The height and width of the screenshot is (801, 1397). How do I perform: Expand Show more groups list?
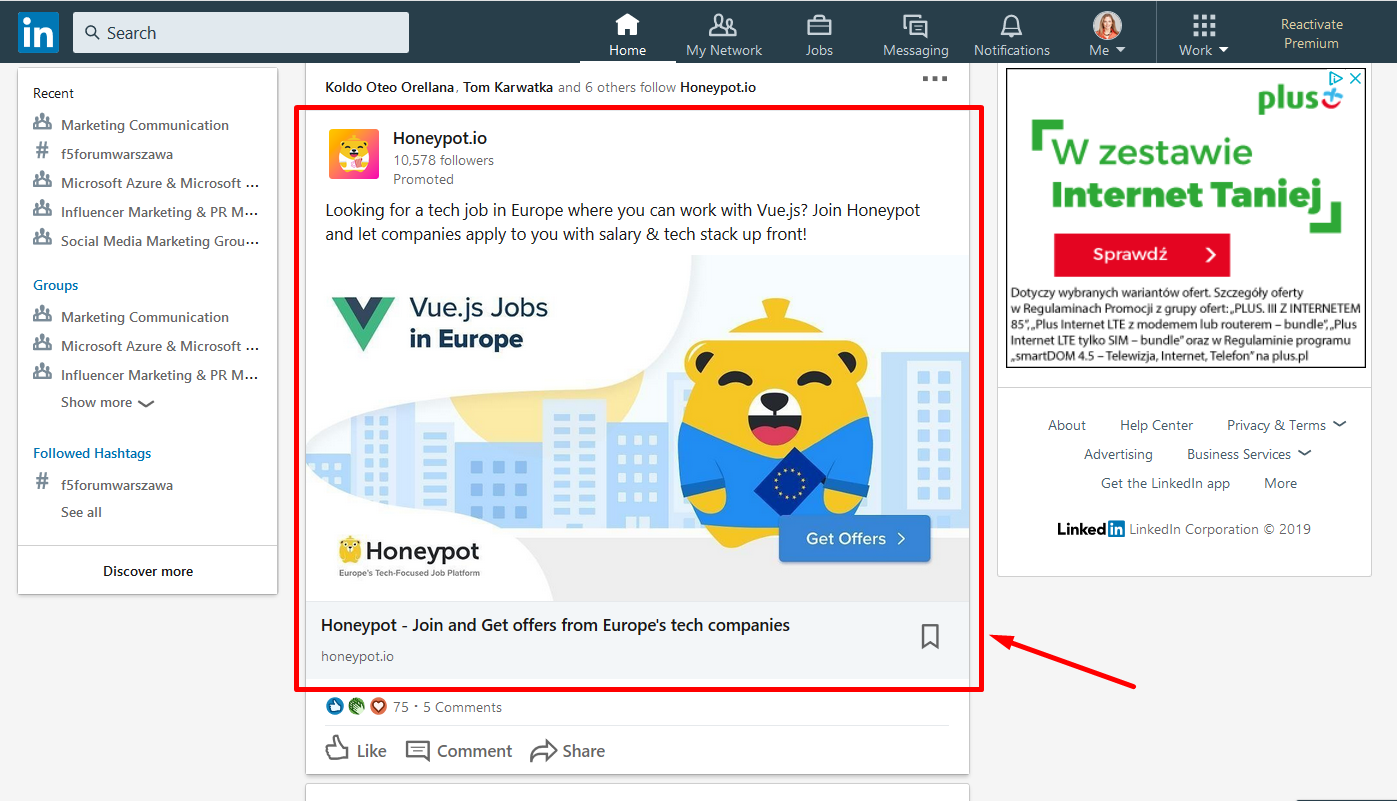point(107,402)
